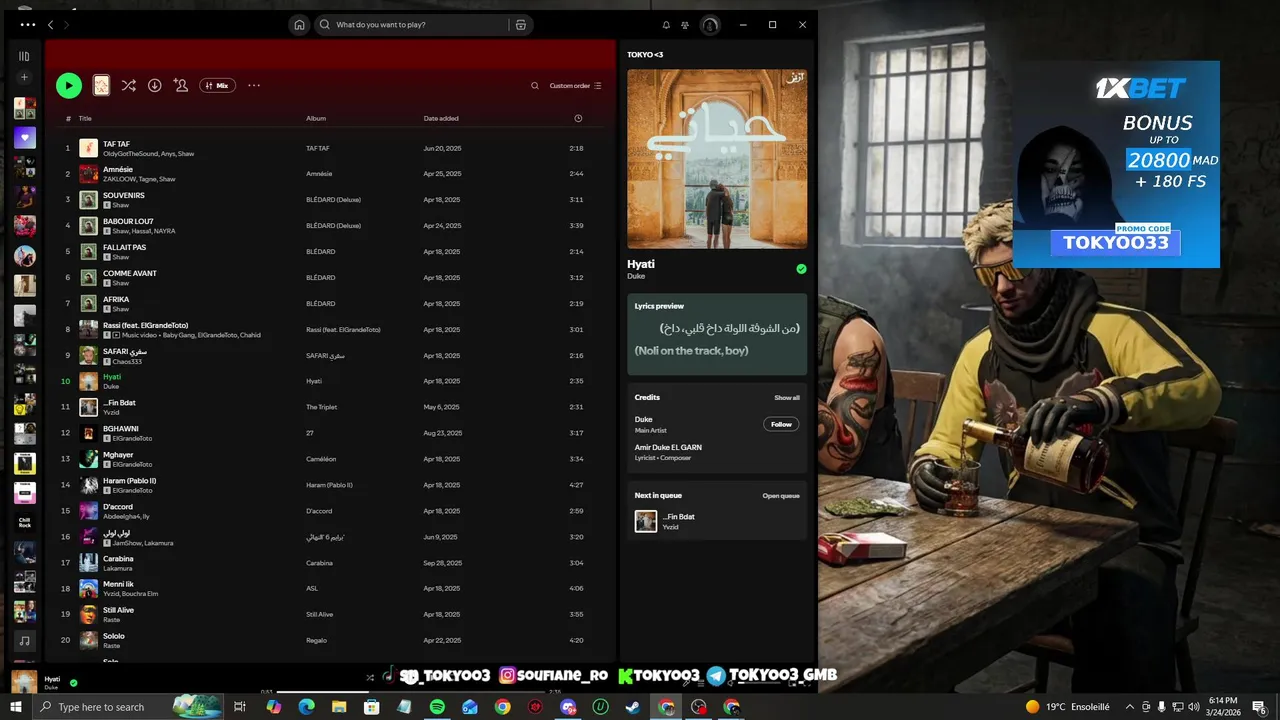The width and height of the screenshot is (1280, 720).
Task: Play the playlist with green play button
Action: [x=69, y=86]
